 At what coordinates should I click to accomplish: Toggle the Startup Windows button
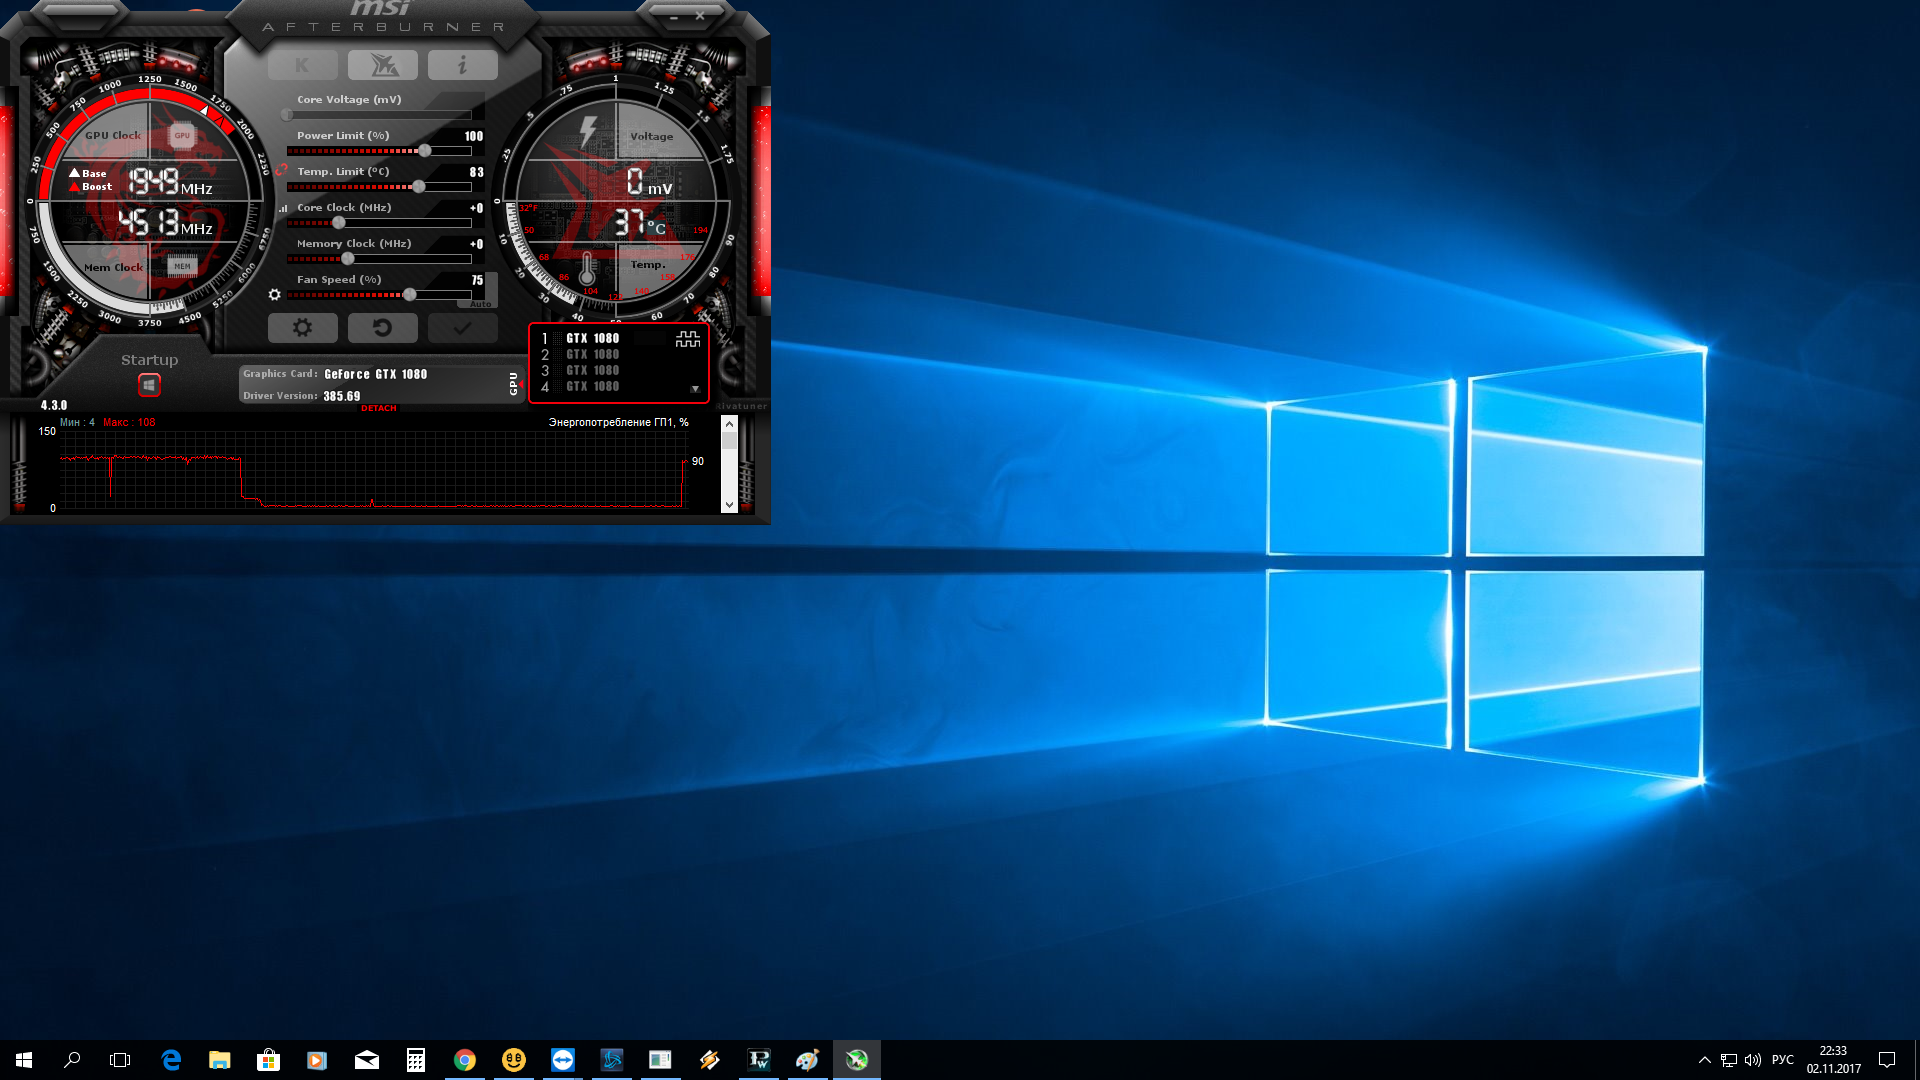click(x=149, y=385)
